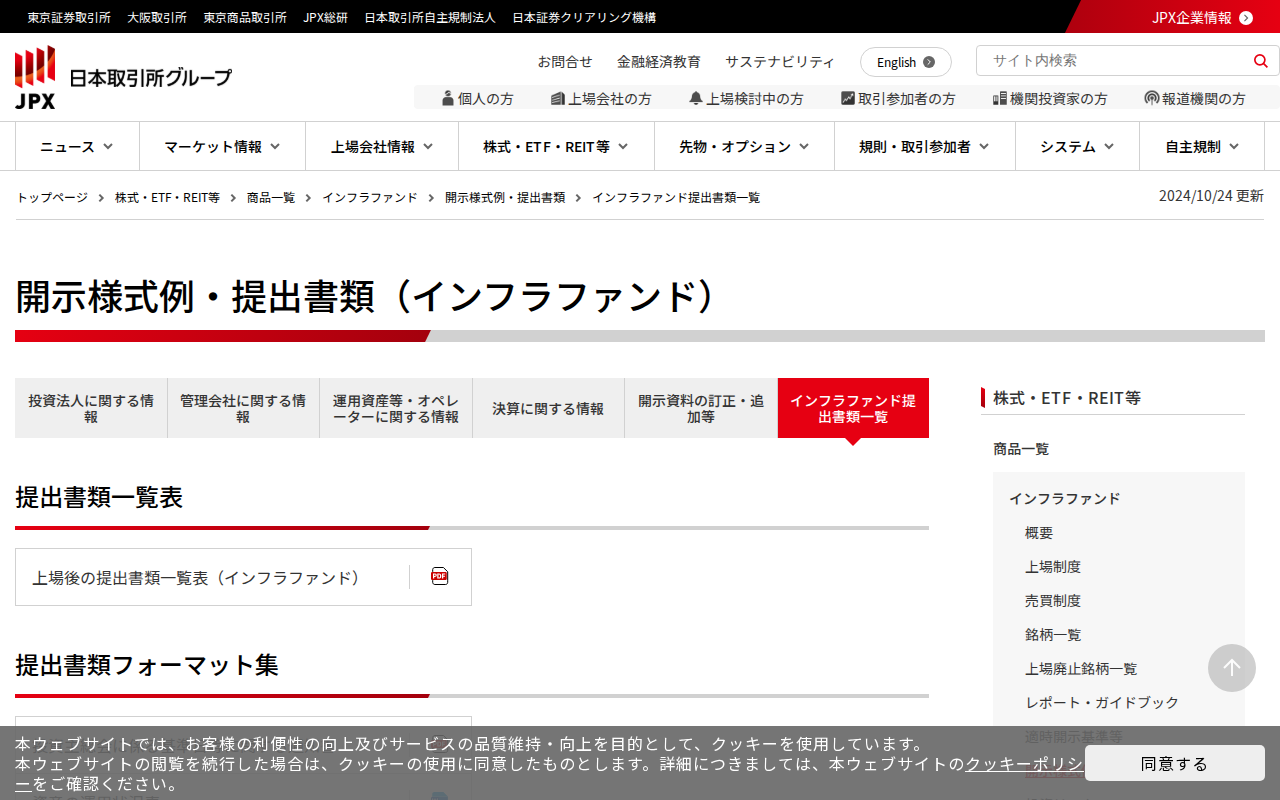
Task: Open 日本証券クリアリング機構 link
Action: point(584,17)
